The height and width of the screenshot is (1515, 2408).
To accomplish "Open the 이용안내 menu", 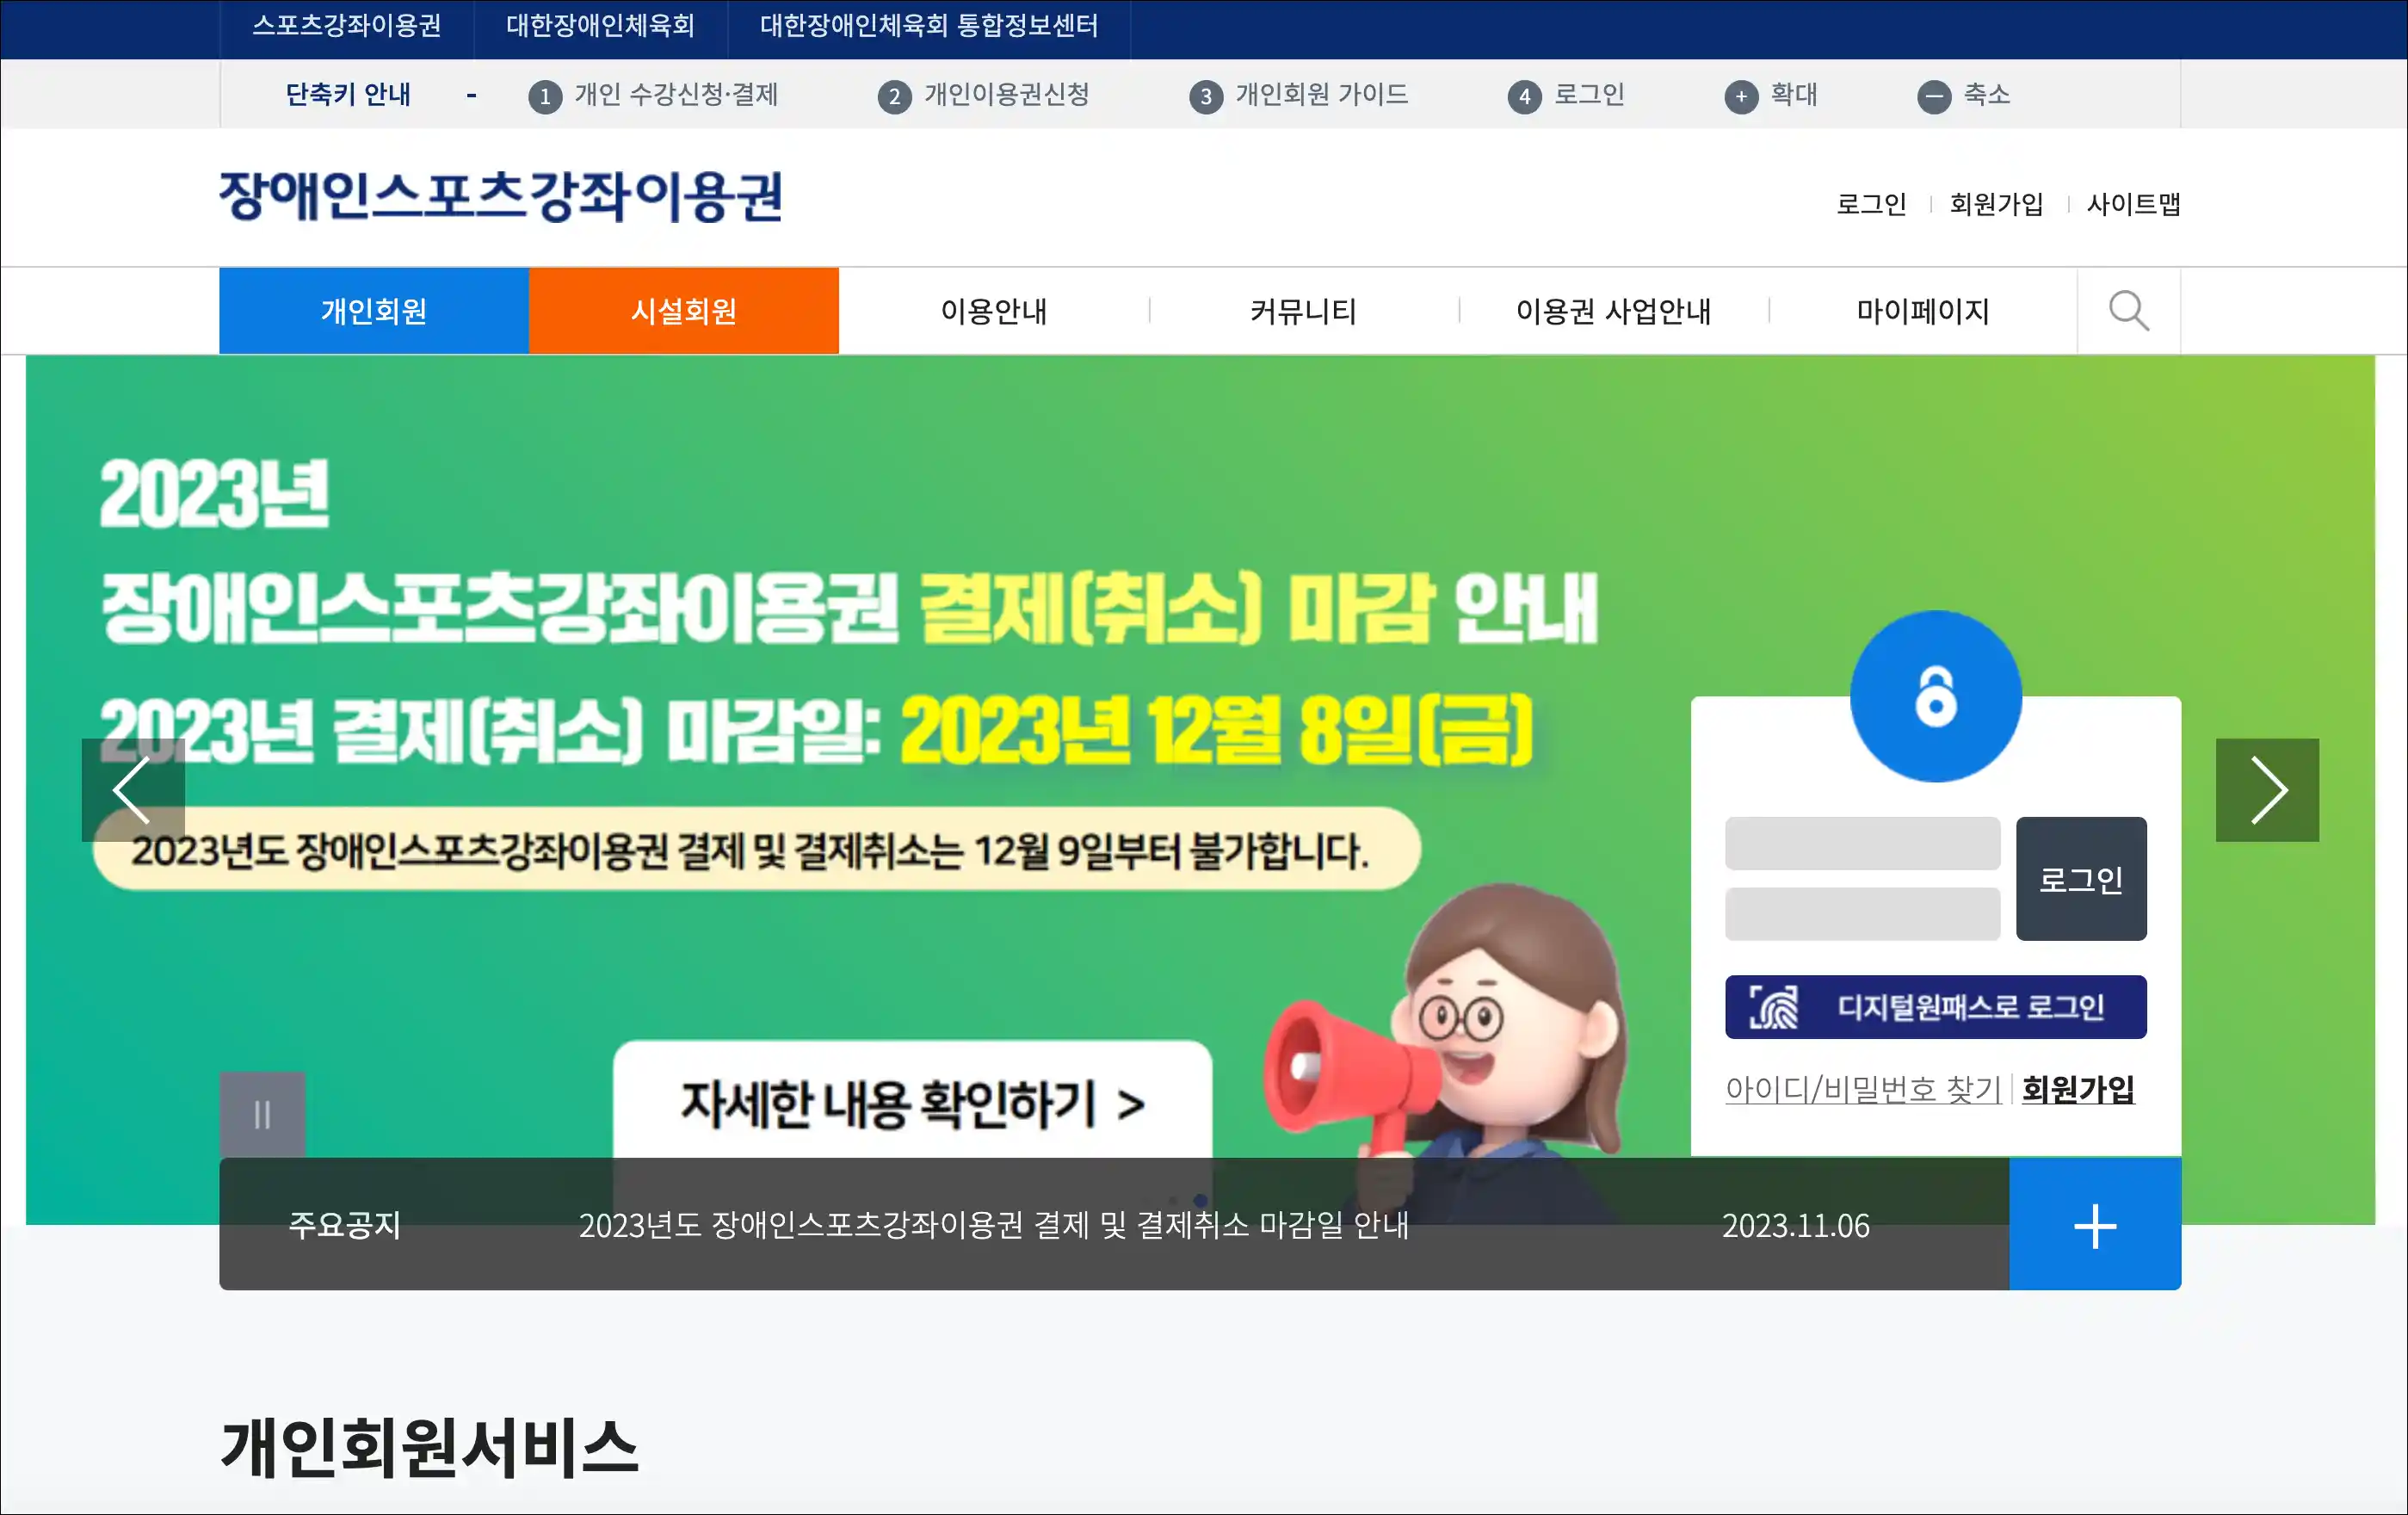I will (994, 311).
